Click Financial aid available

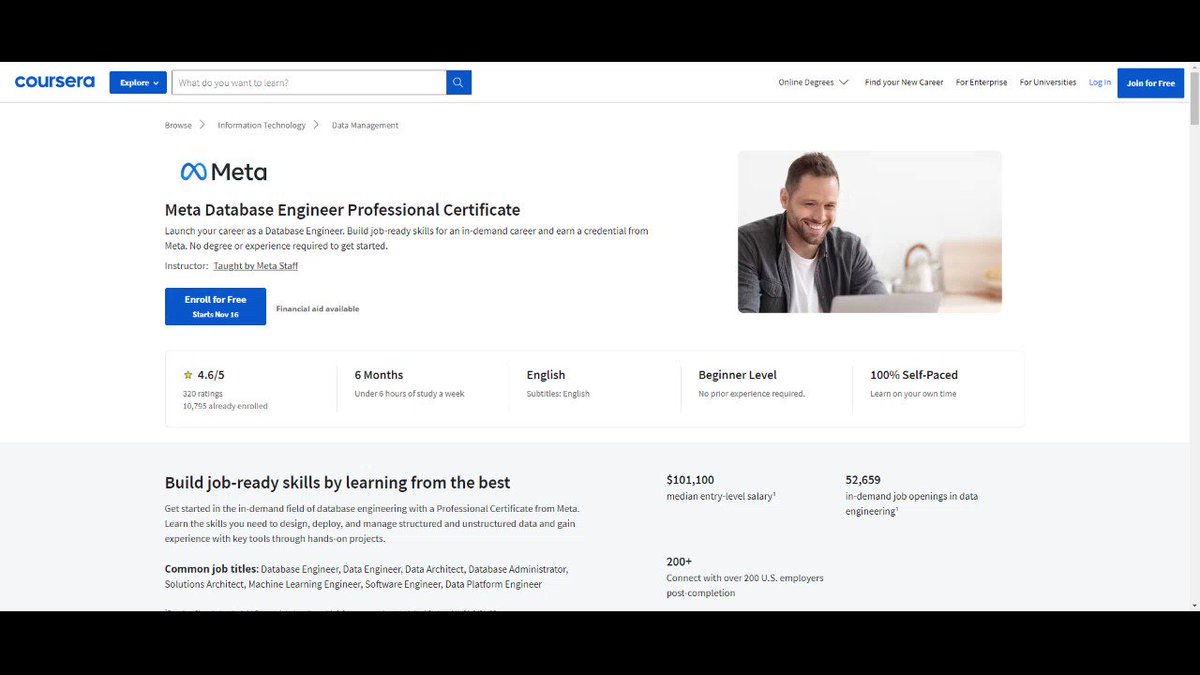(317, 309)
